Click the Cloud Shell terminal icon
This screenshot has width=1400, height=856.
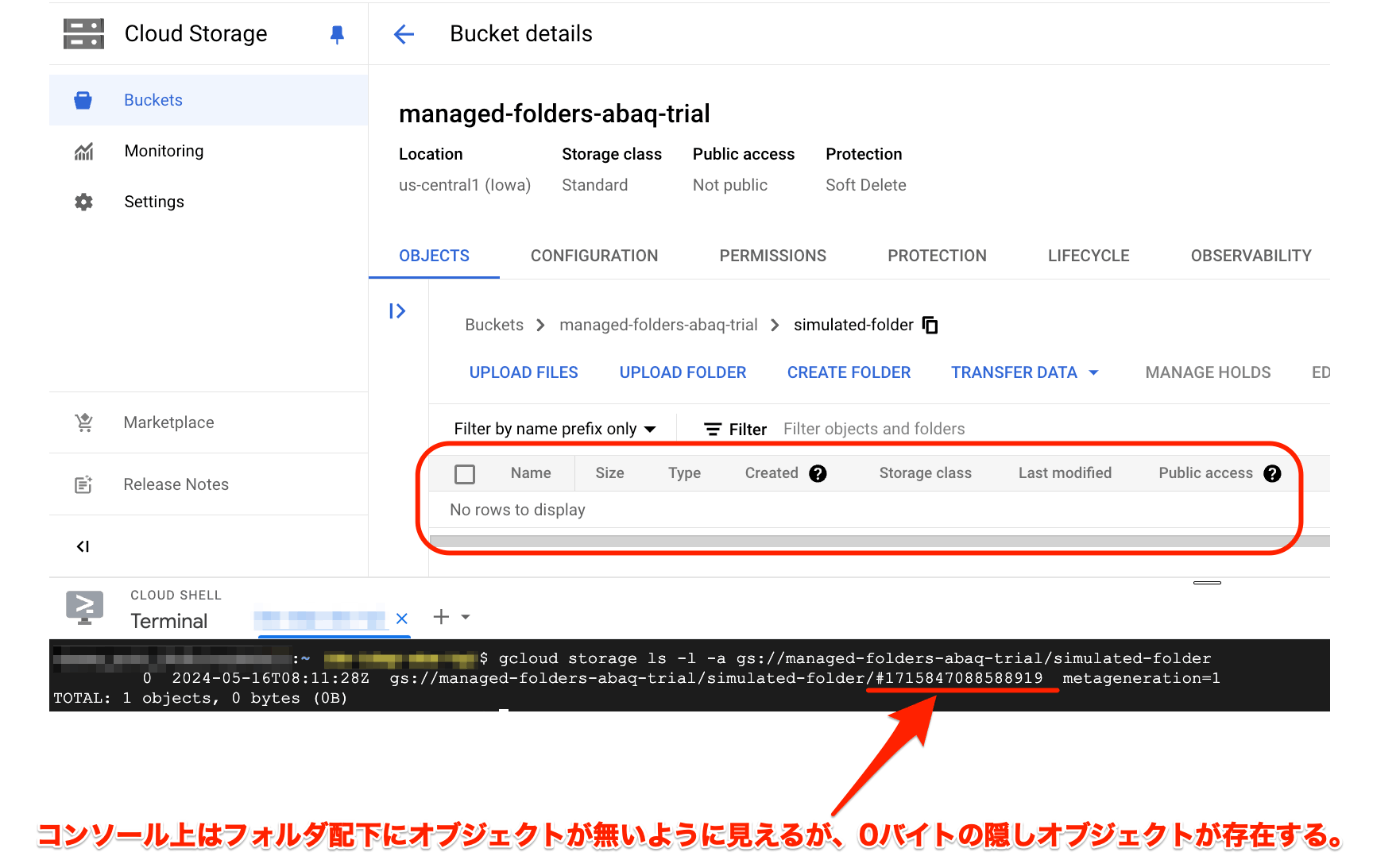[x=84, y=607]
